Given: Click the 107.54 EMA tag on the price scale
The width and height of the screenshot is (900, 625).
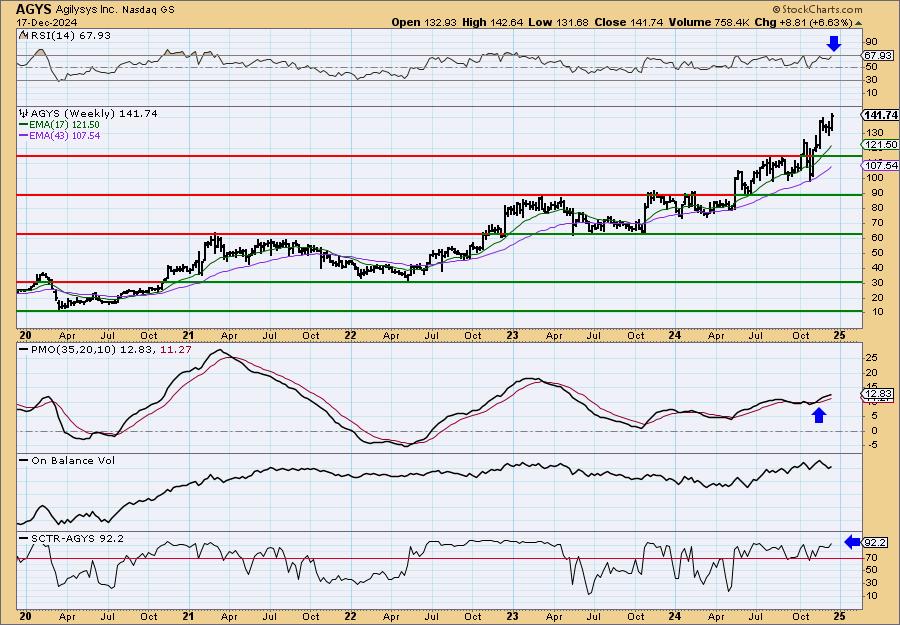Looking at the screenshot, I should pos(880,165).
